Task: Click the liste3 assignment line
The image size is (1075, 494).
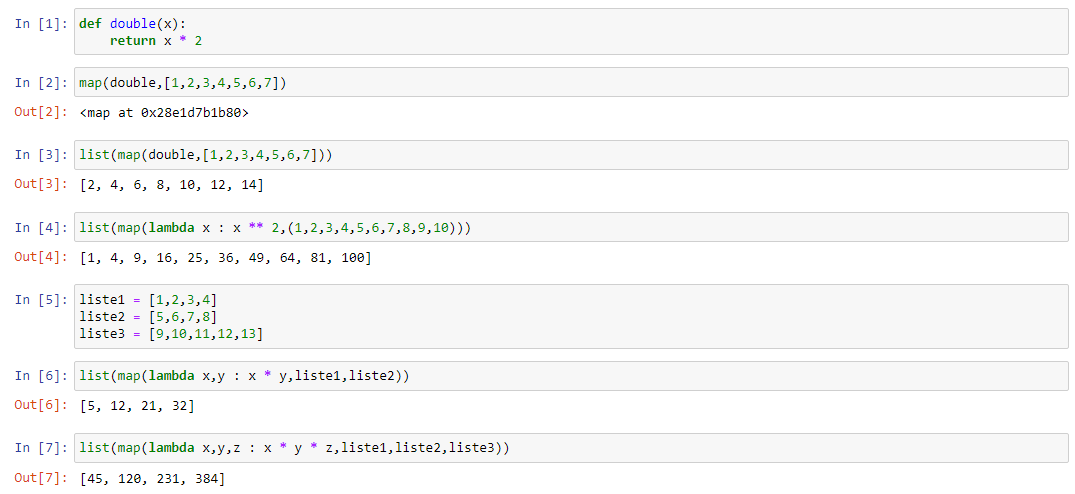Action: coord(171,334)
